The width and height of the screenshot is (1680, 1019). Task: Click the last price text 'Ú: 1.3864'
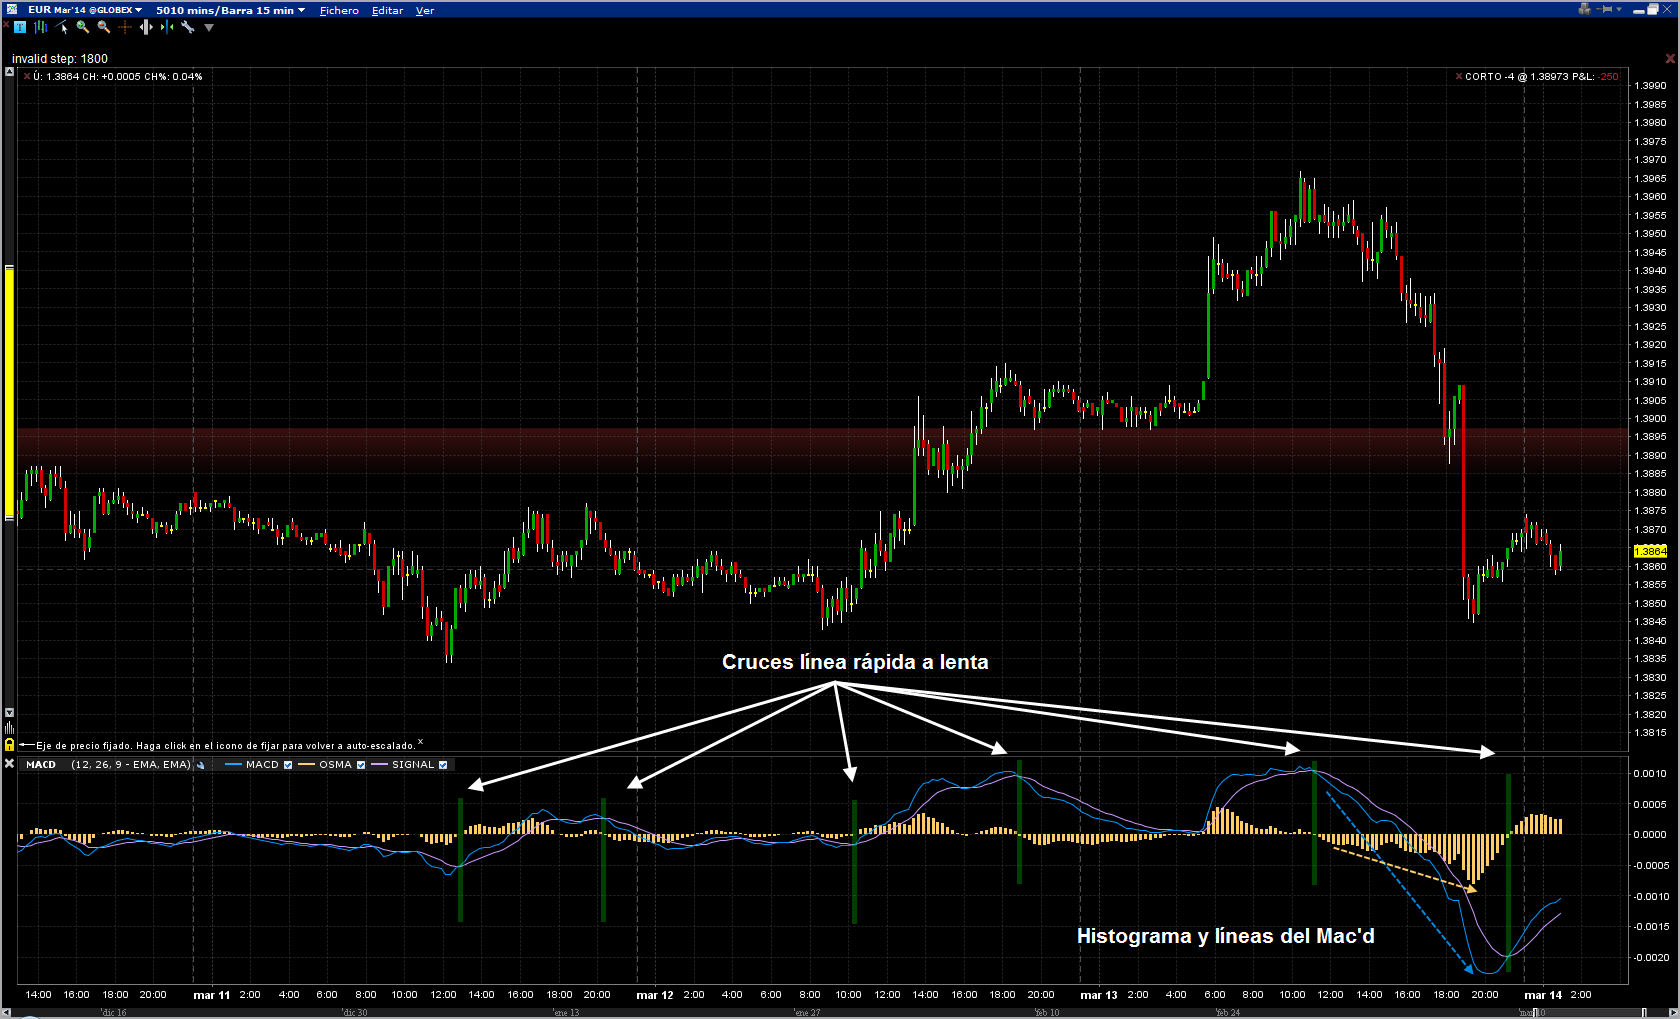point(56,77)
